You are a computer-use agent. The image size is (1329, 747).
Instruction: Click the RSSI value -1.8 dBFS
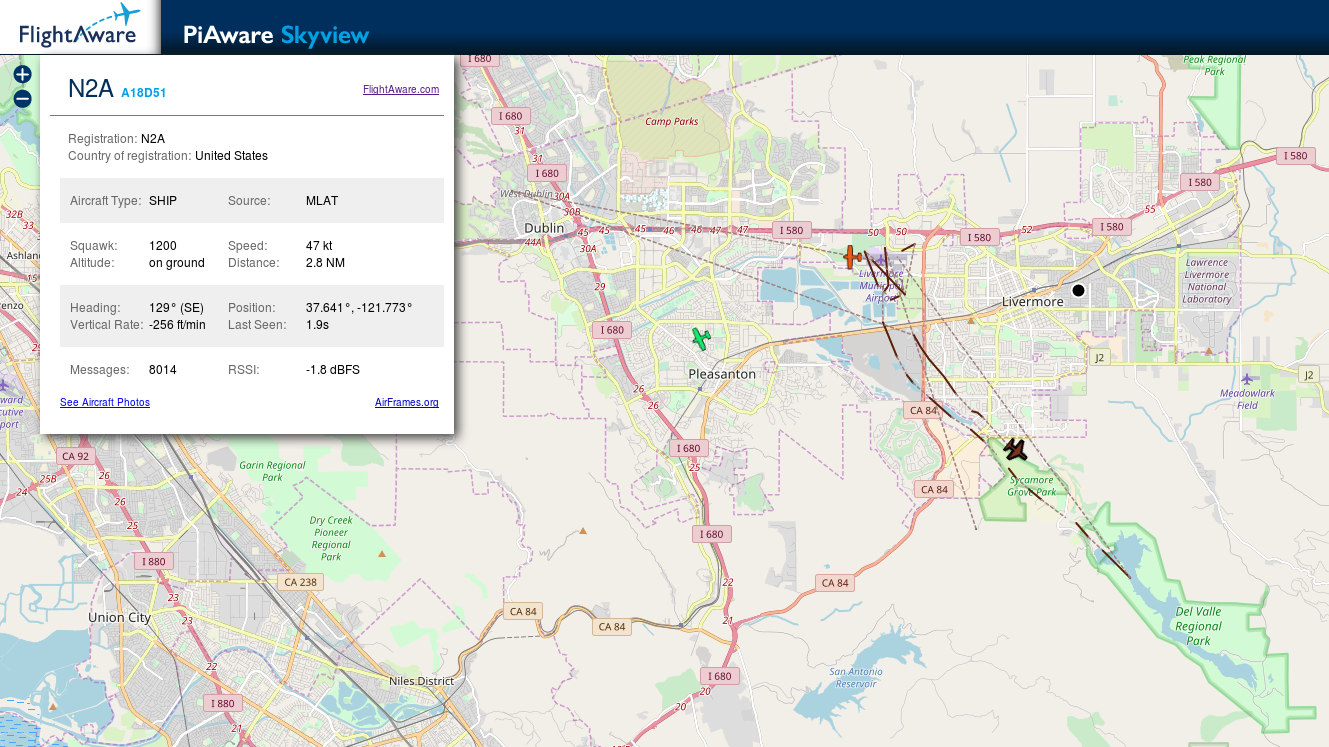pyautogui.click(x=333, y=370)
